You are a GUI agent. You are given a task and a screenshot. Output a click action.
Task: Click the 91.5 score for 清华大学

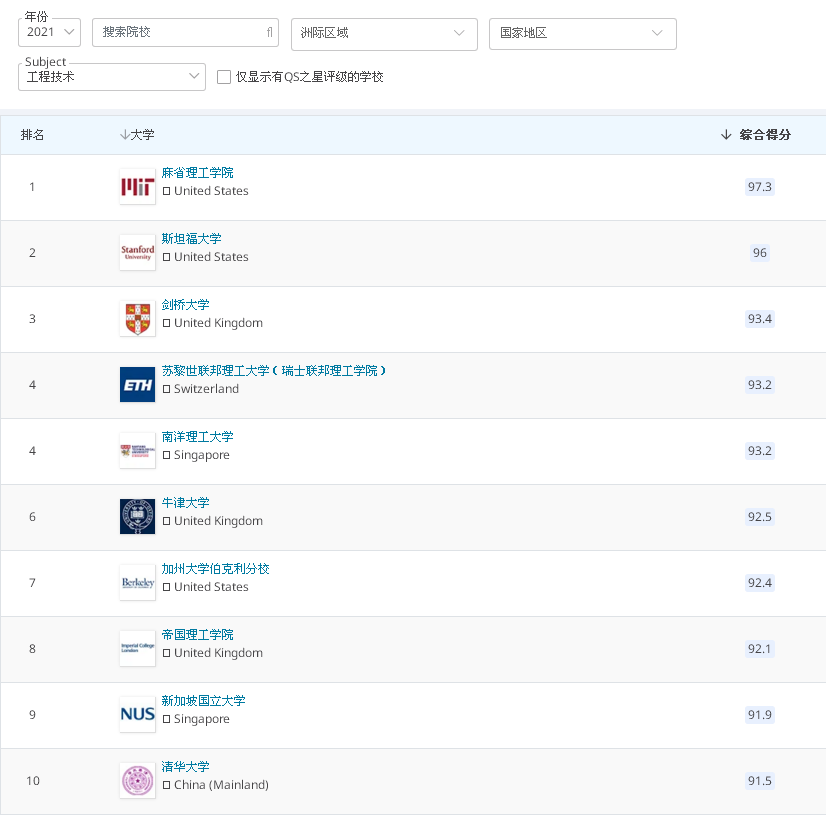coord(760,781)
